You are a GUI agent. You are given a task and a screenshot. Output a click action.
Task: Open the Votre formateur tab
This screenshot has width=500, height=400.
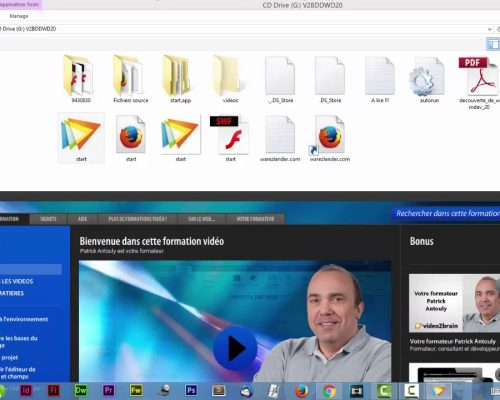pos(255,219)
